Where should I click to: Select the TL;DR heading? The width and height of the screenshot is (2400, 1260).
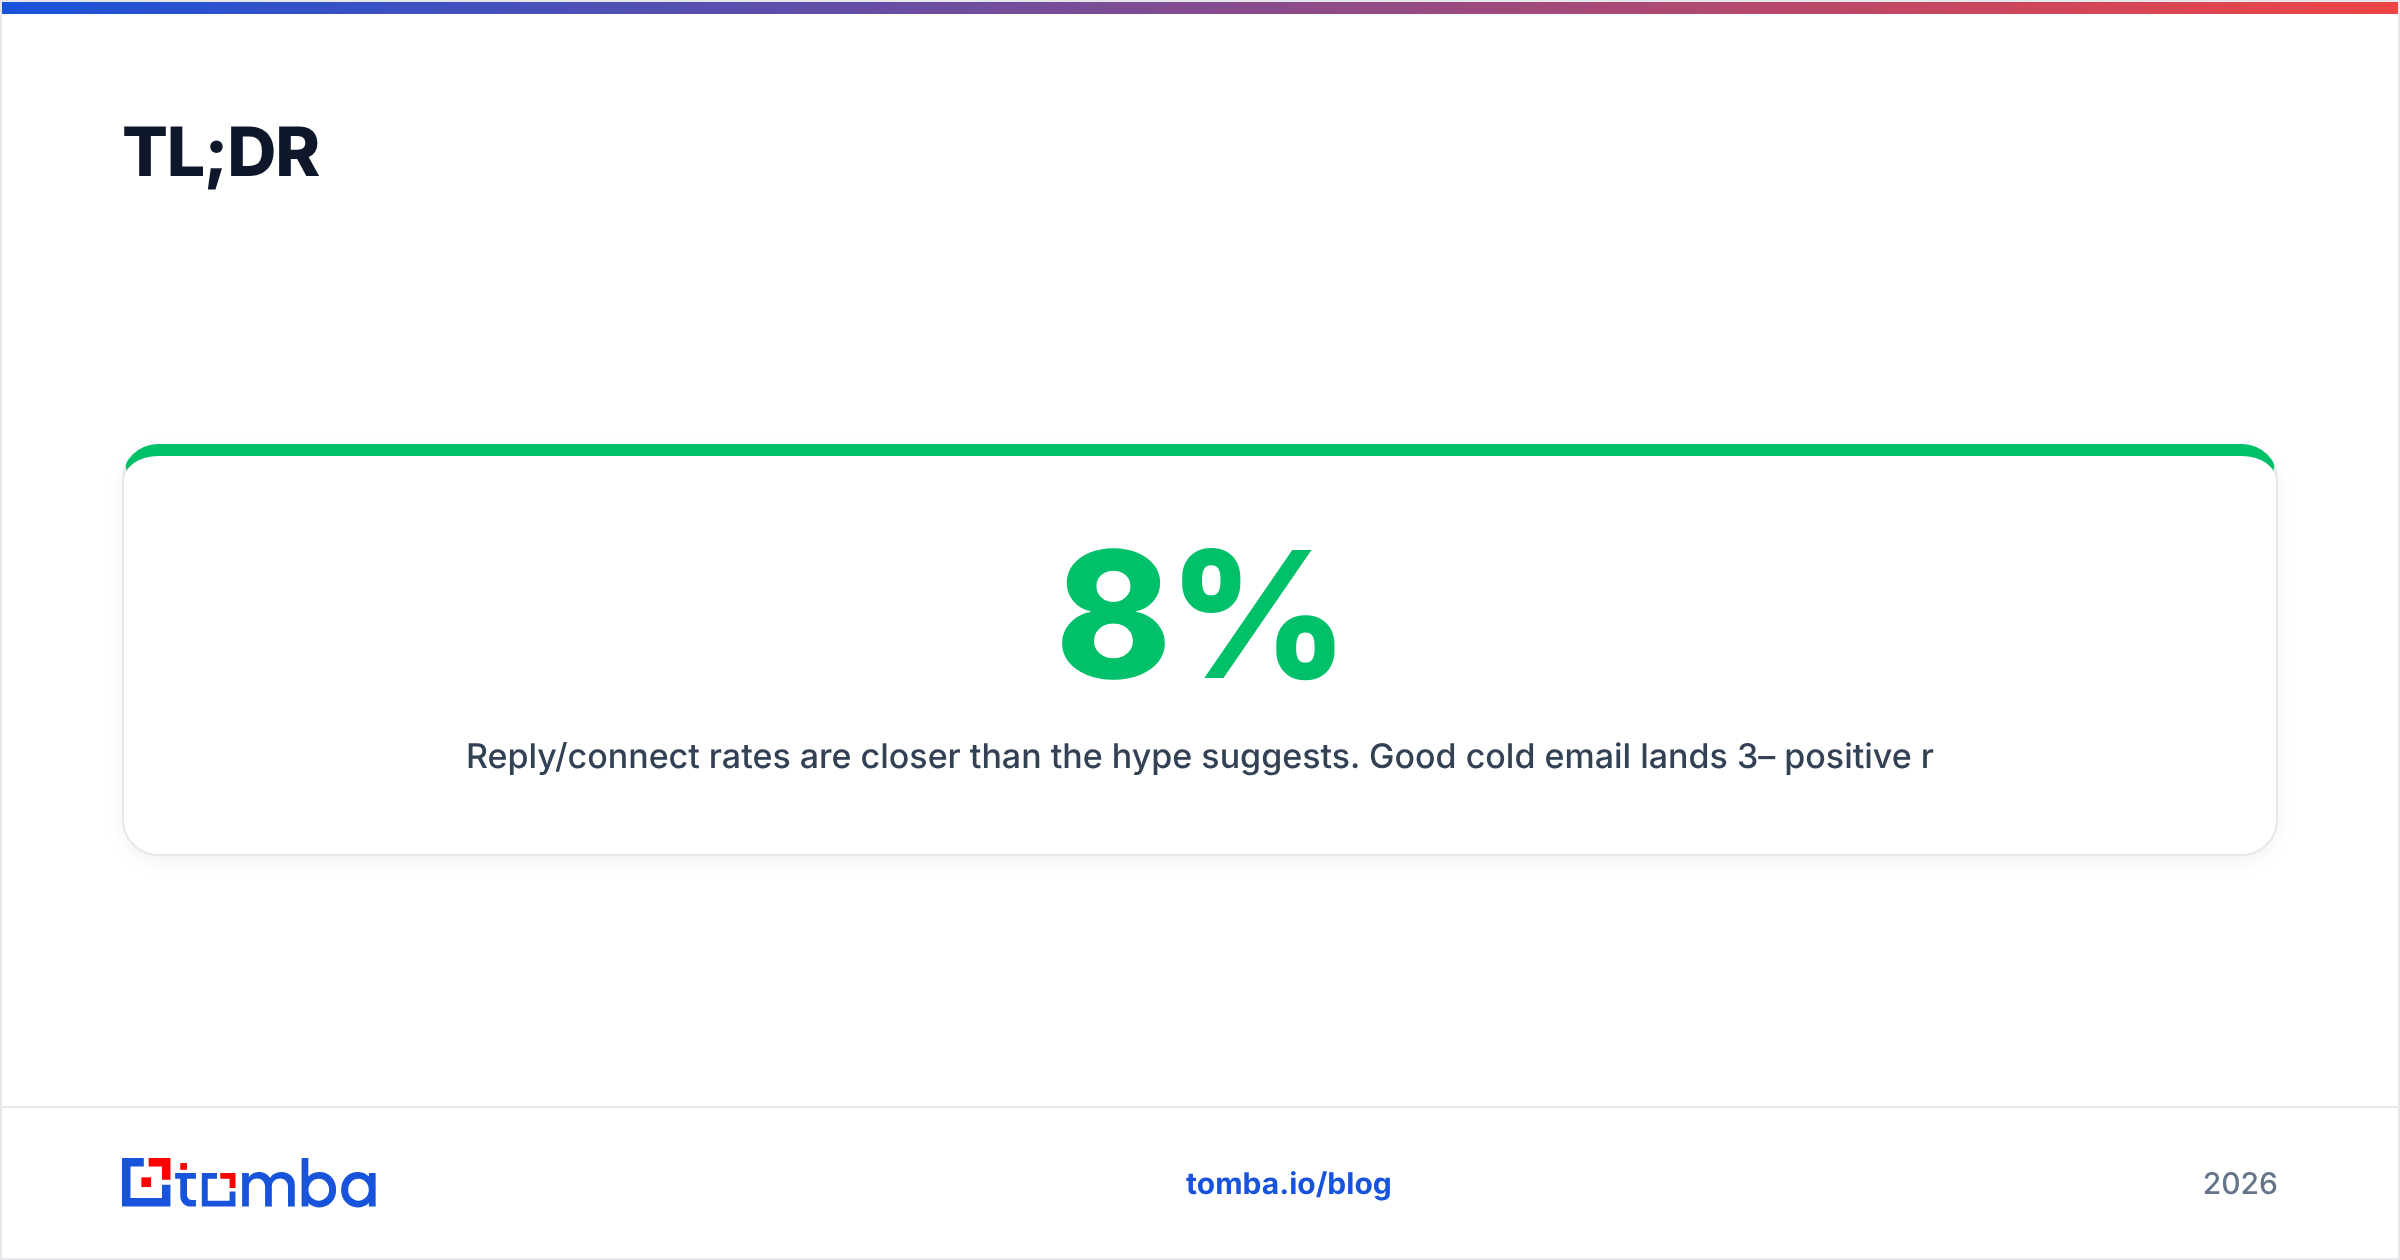pyautogui.click(x=221, y=153)
